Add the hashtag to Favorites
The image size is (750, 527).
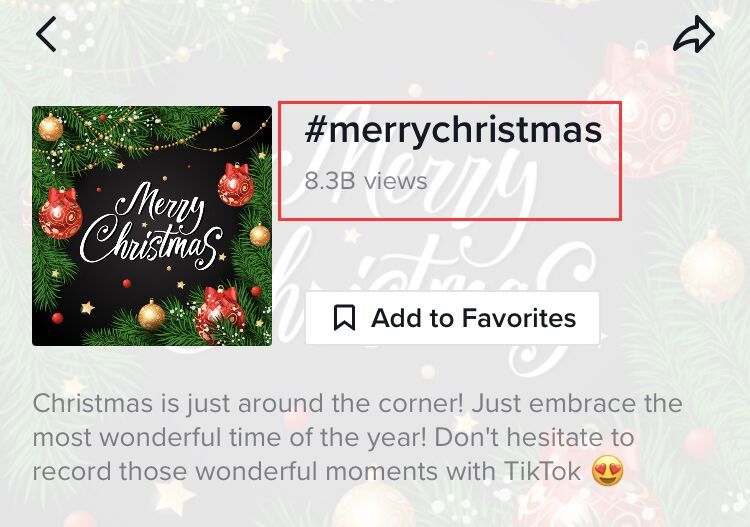tap(452, 318)
